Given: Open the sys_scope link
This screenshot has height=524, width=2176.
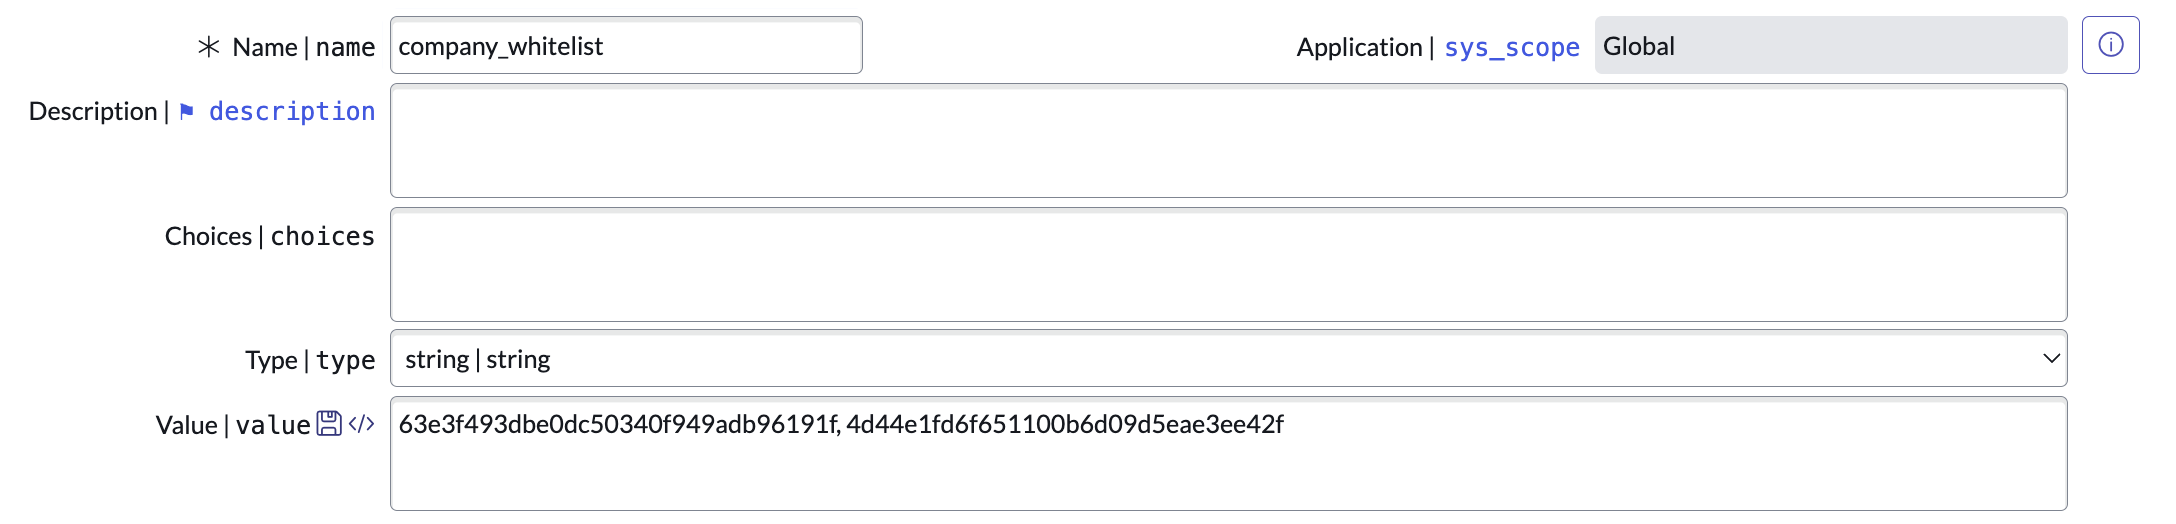Looking at the screenshot, I should pyautogui.click(x=1511, y=47).
